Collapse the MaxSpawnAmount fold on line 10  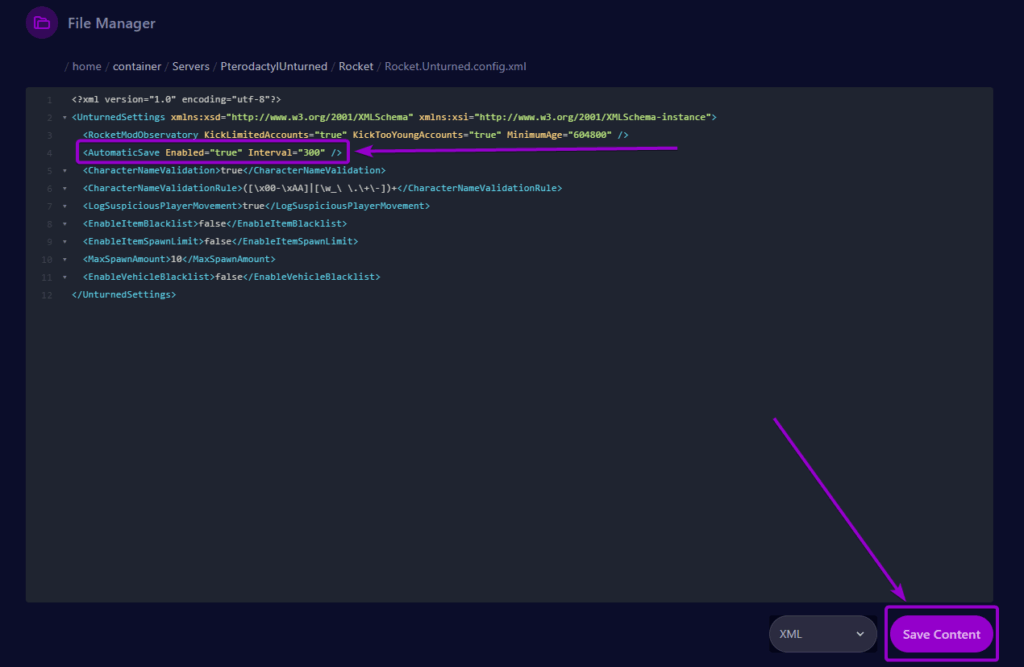[65, 259]
